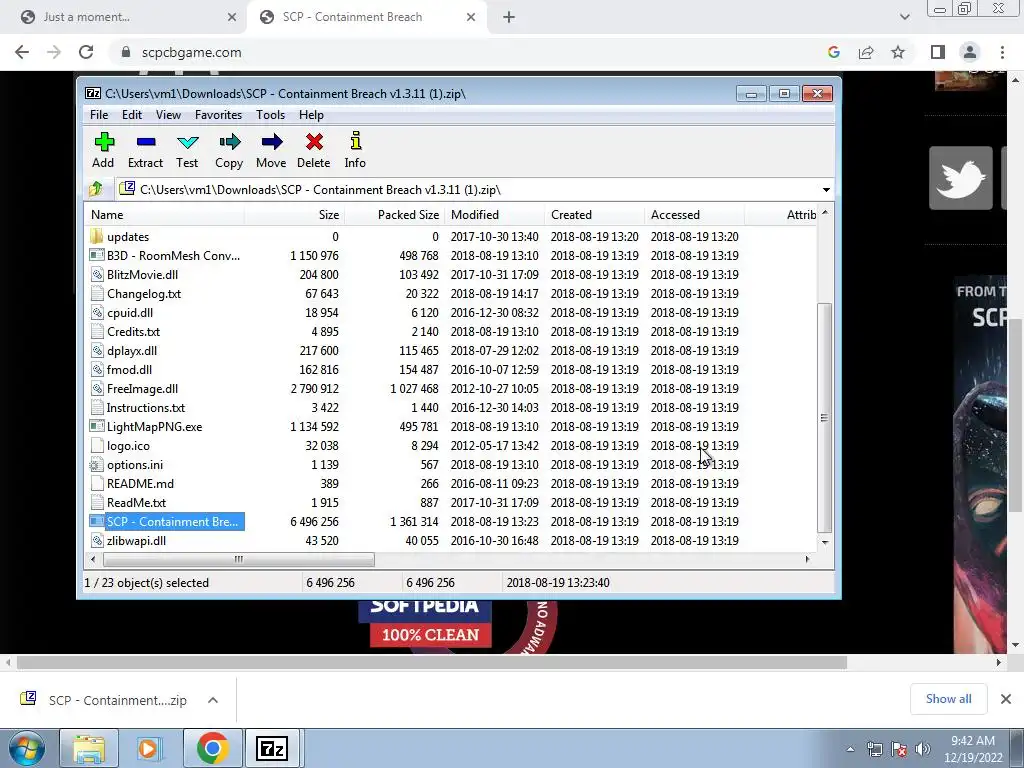
Task: Click the Info toolbar icon
Action: pos(355,140)
